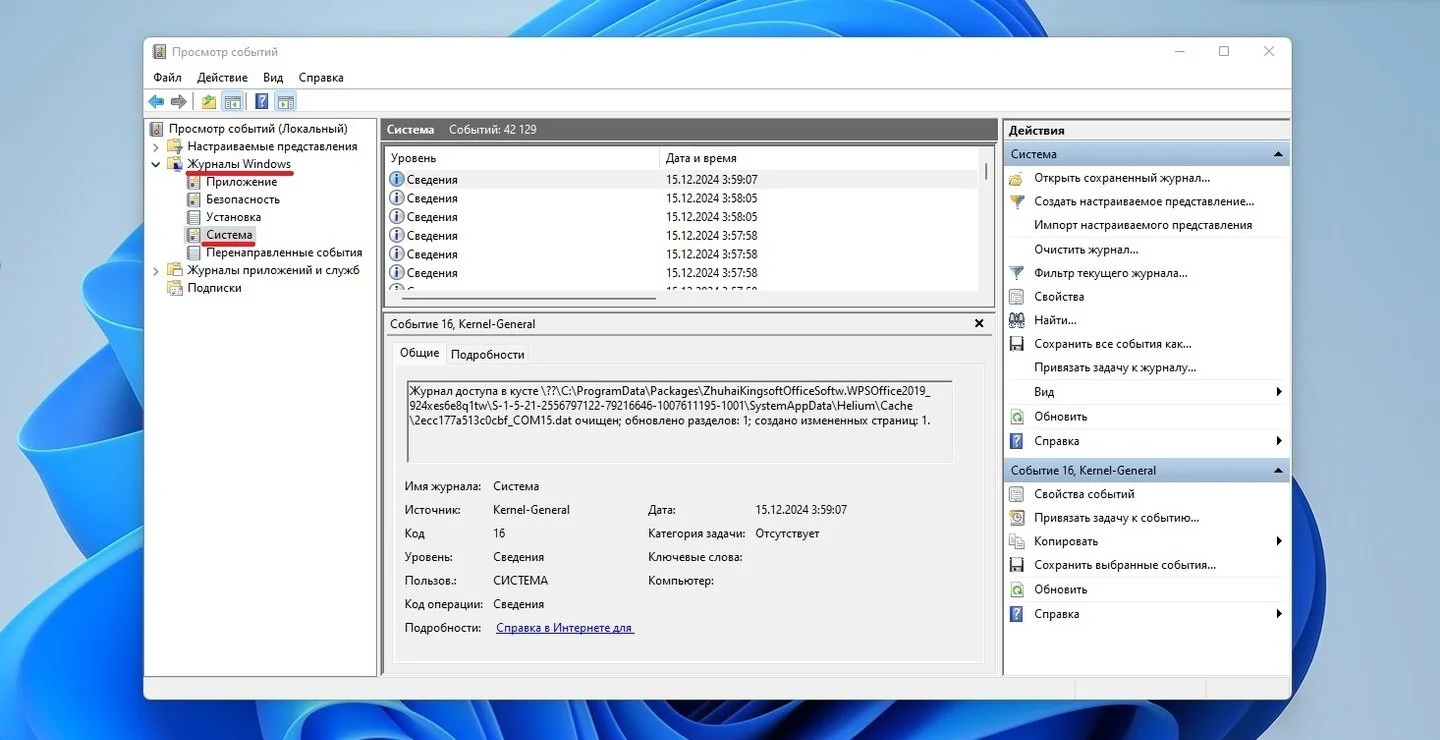Close the Событие 16 details pane
The height and width of the screenshot is (740, 1440).
(x=979, y=323)
